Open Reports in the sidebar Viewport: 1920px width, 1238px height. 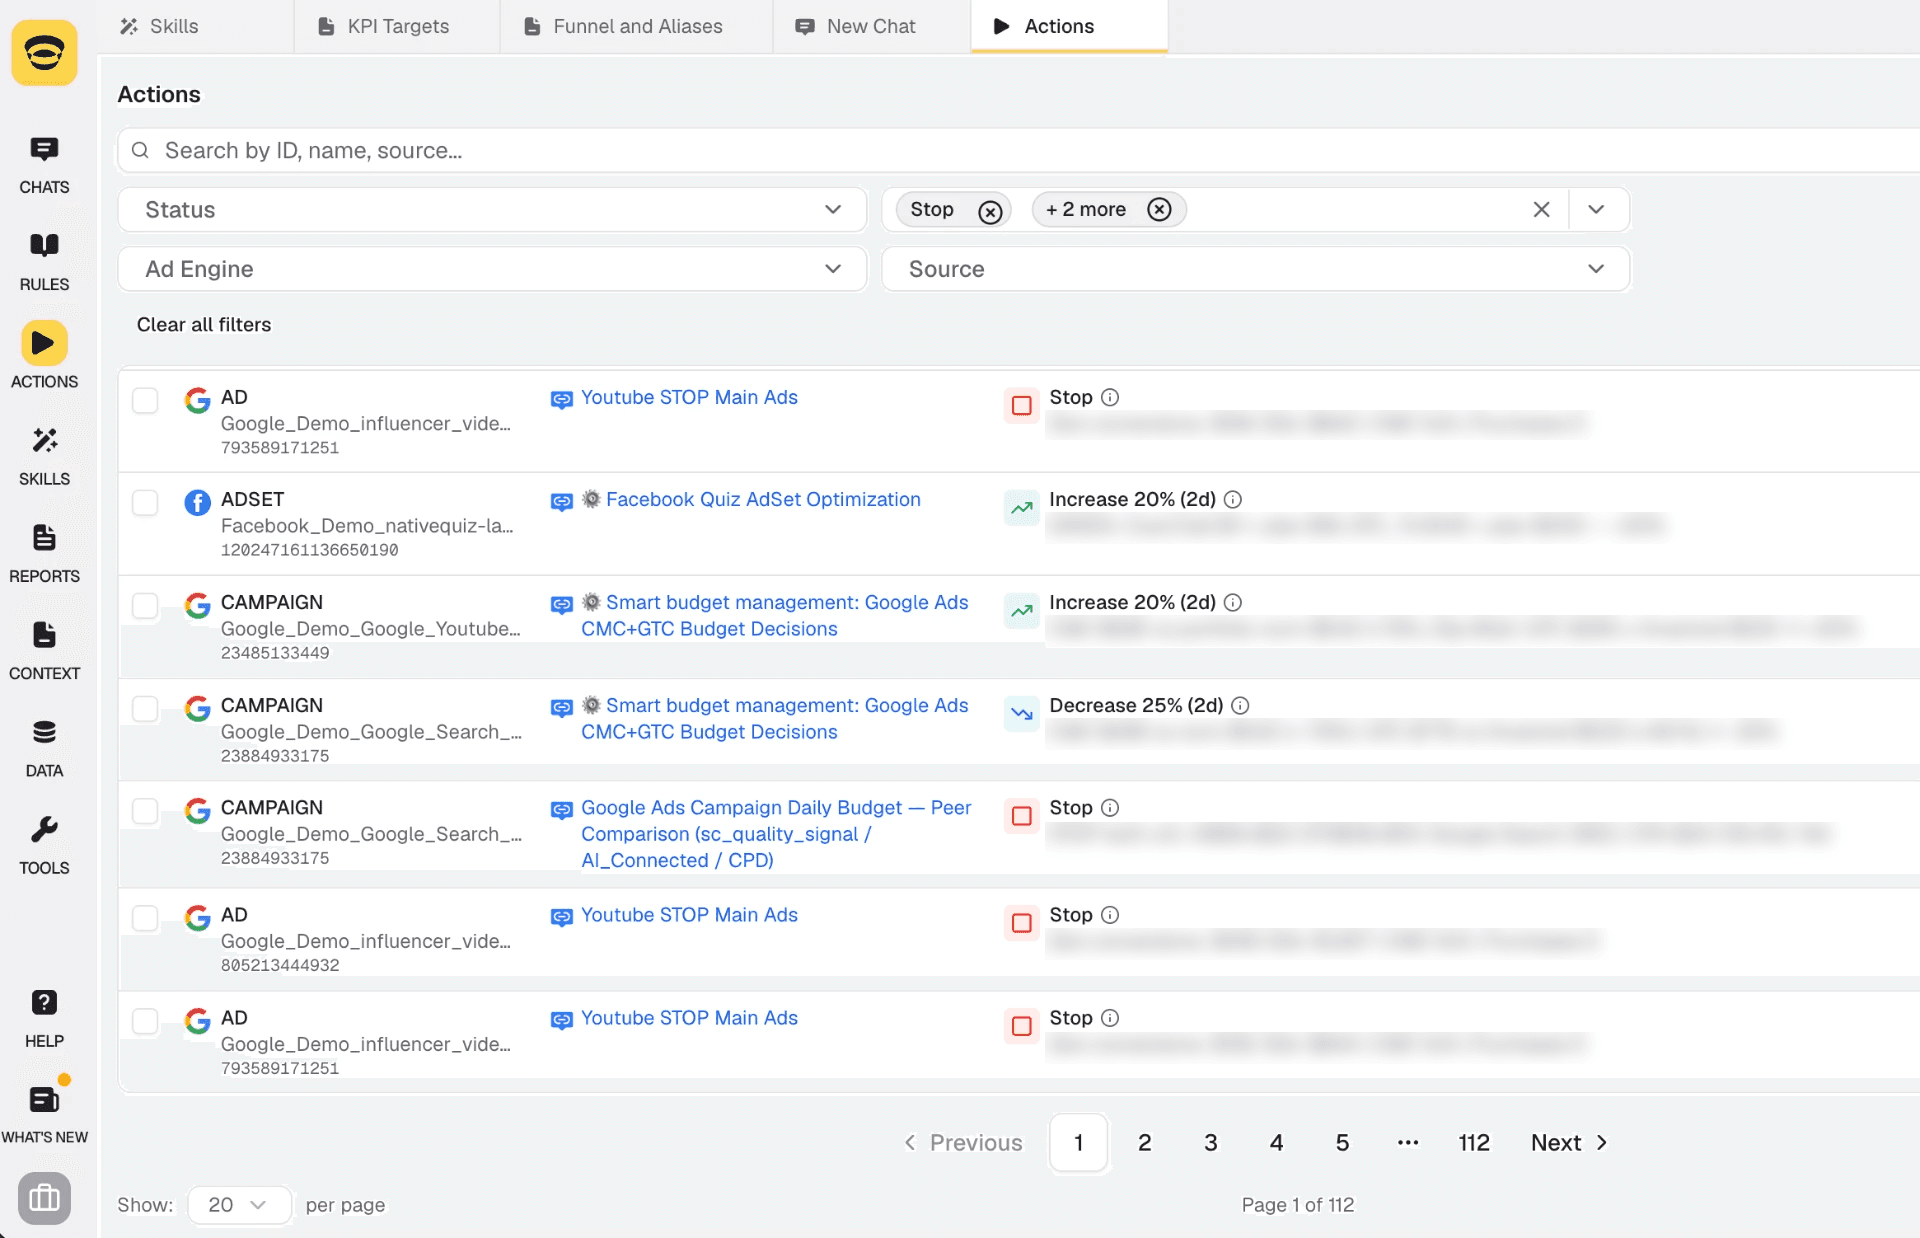44,554
